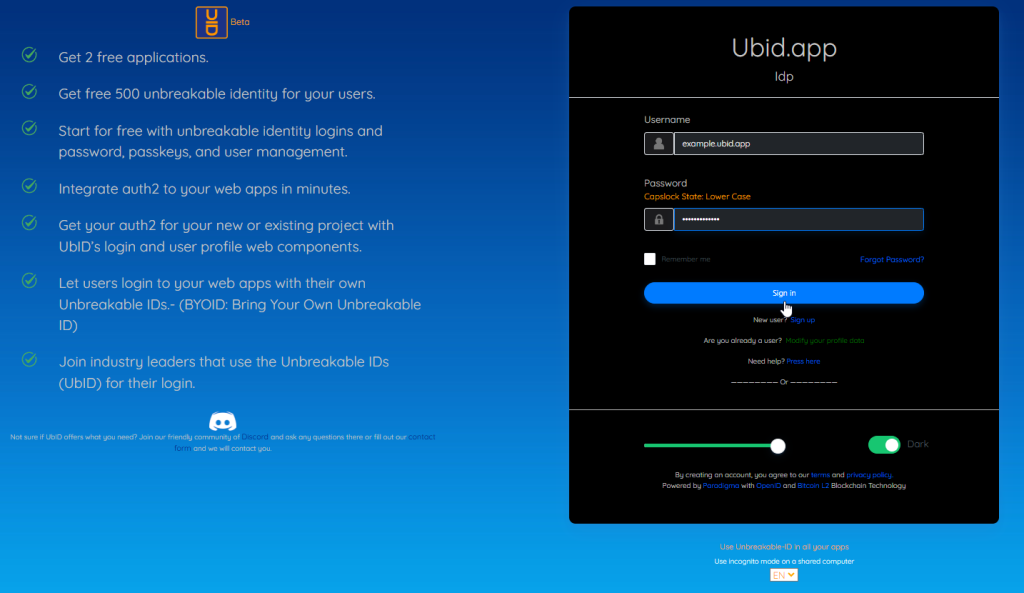Click the Discord logo icon
The width and height of the screenshot is (1024, 593).
[223, 422]
